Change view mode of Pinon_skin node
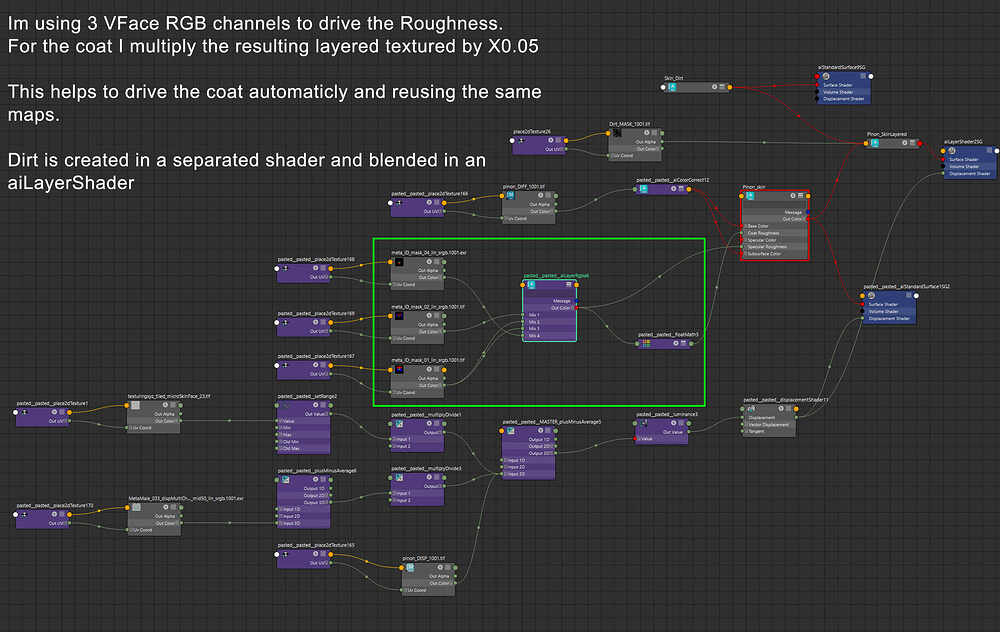Image resolution: width=1000 pixels, height=632 pixels. pyautogui.click(x=800, y=196)
